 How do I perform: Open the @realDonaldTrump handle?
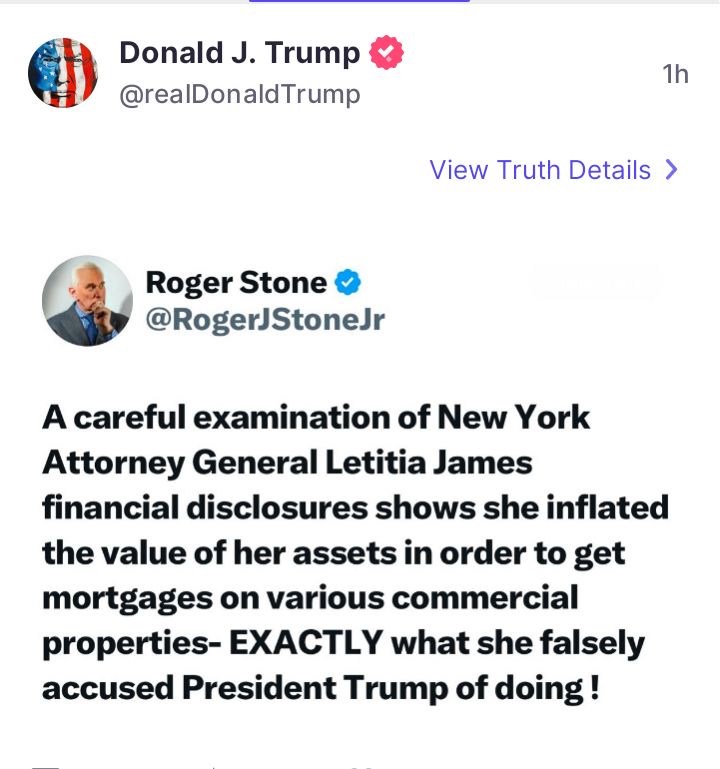(x=240, y=95)
